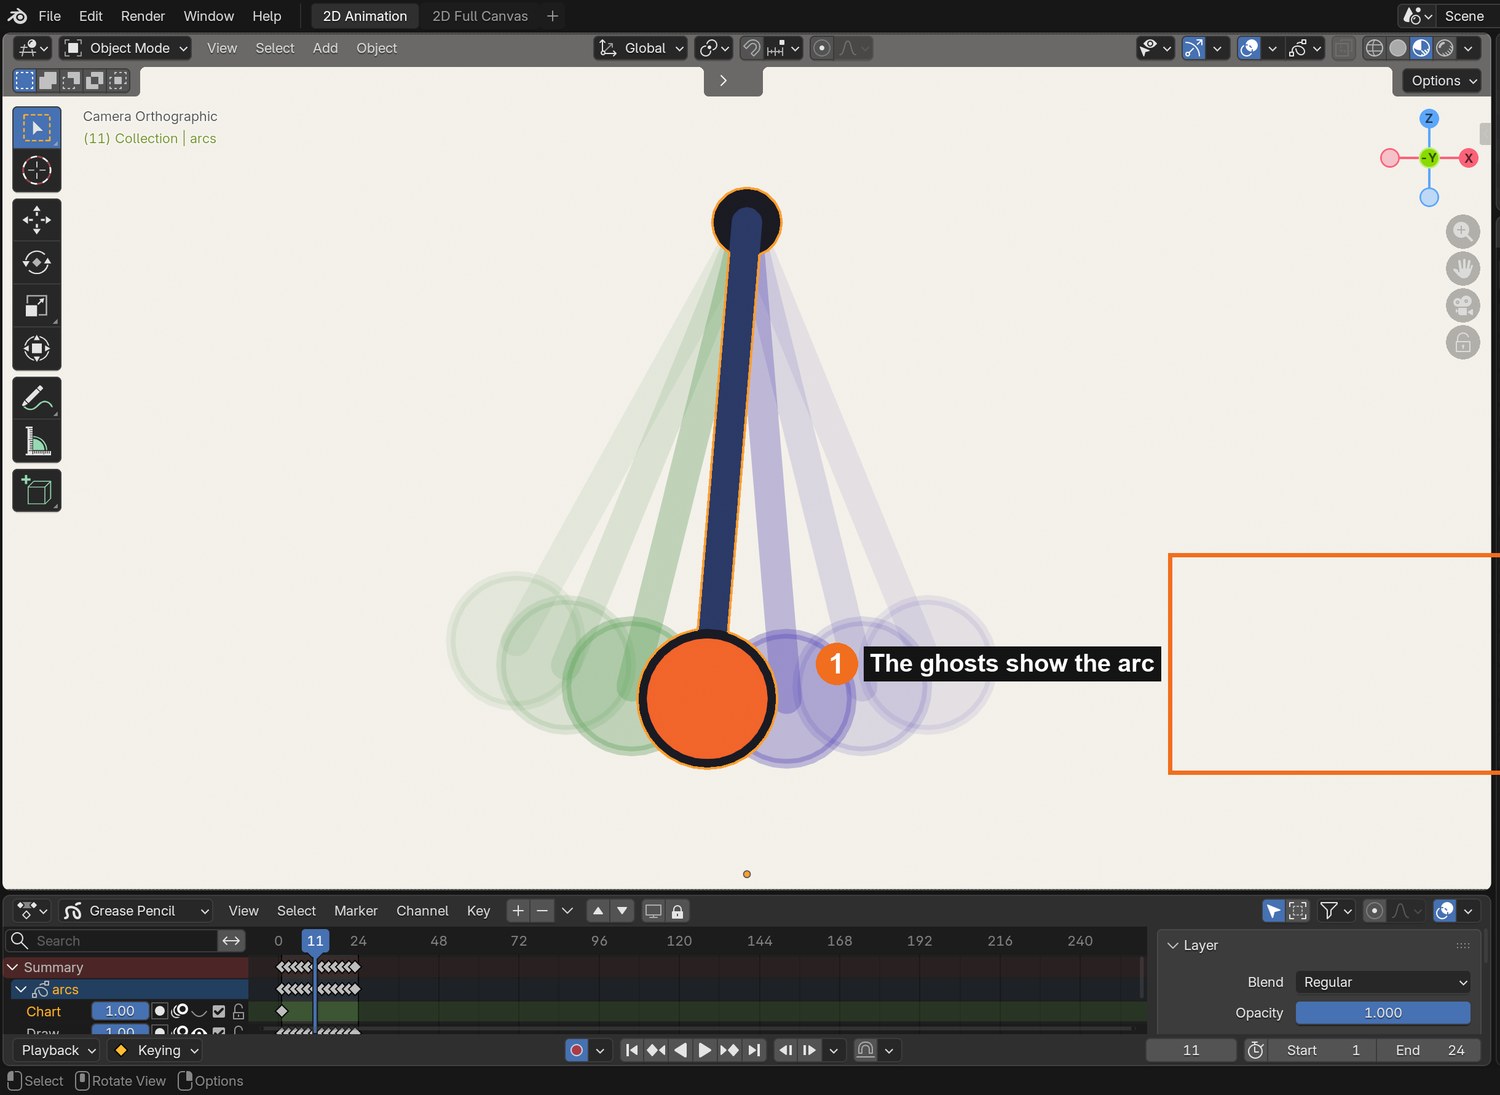Click the Select Box tool

[37, 128]
